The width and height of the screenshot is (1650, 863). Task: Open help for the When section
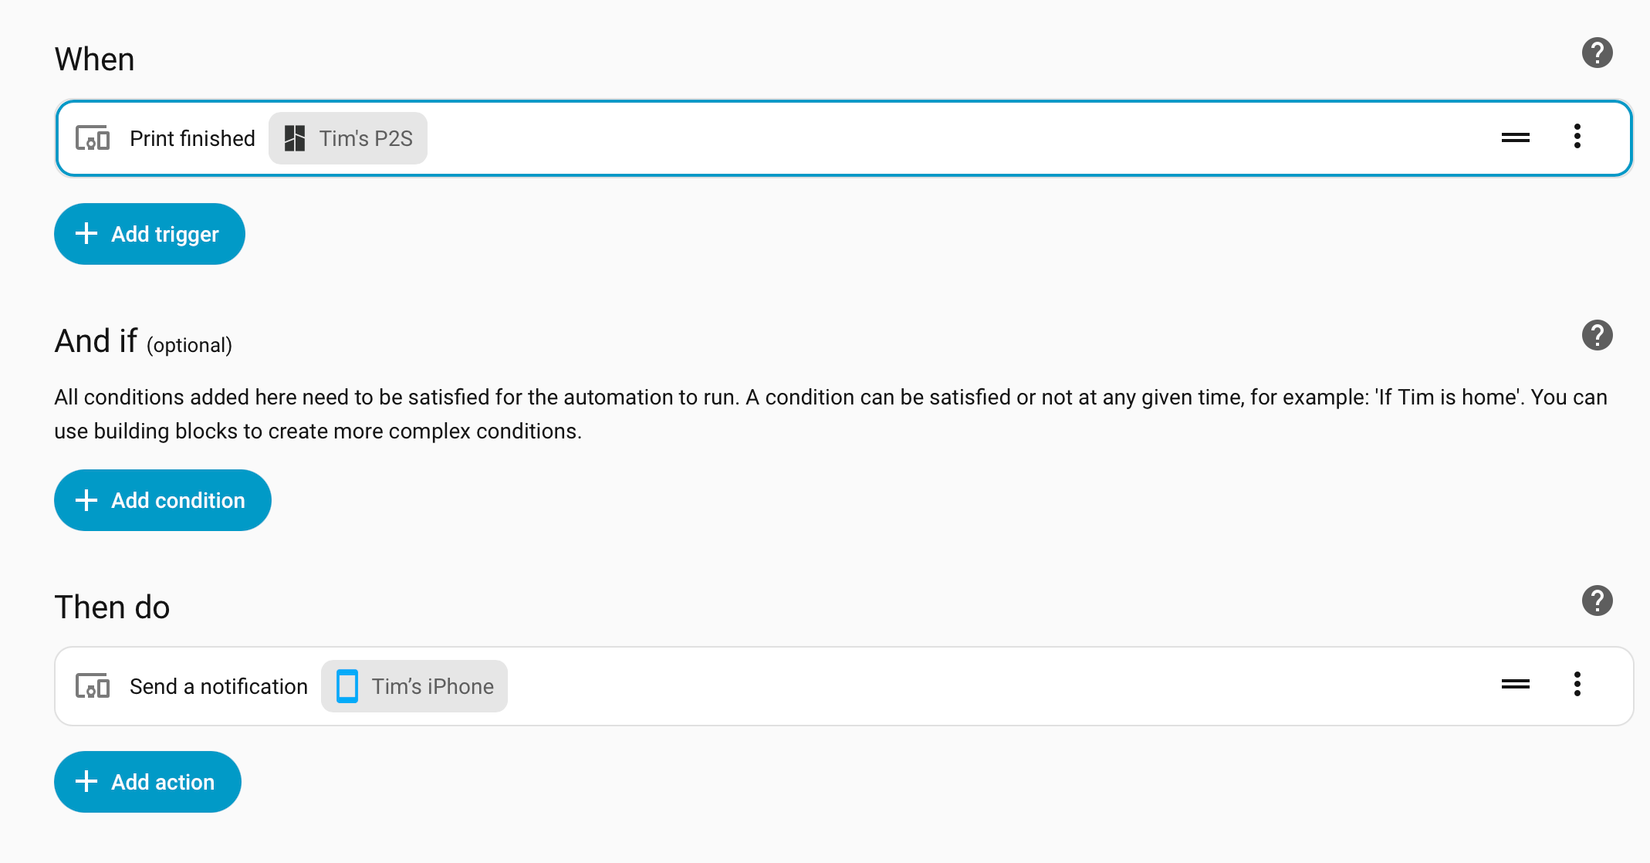click(x=1597, y=52)
